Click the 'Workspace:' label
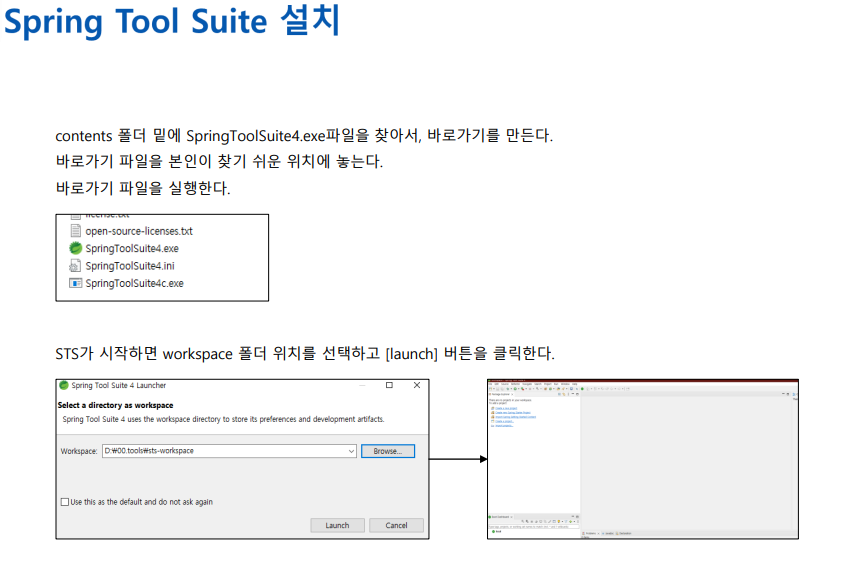The width and height of the screenshot is (852, 572). click(79, 451)
